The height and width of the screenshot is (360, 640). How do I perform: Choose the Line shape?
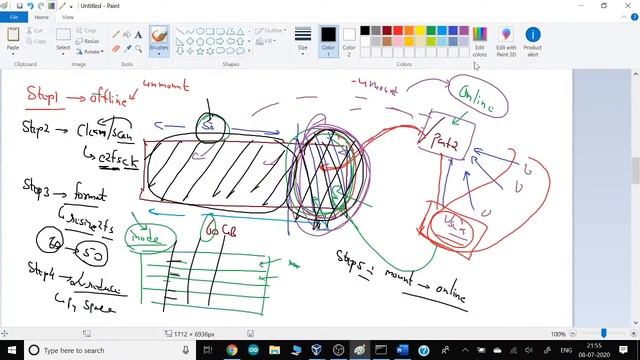coord(180,31)
